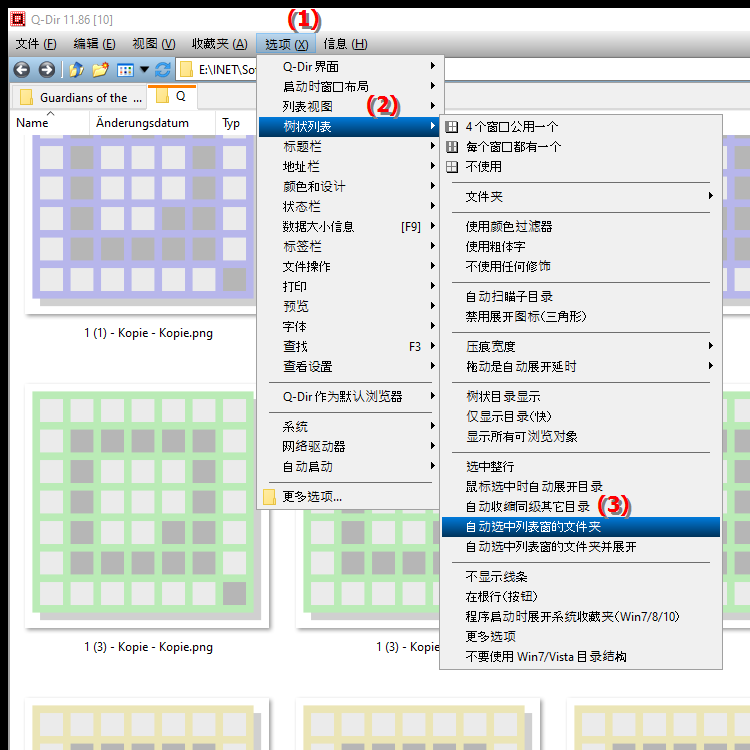Open thumbnail 1 (3) - Kopie - Kopie.png
Viewport: 750px width, 750px height.
[147, 506]
